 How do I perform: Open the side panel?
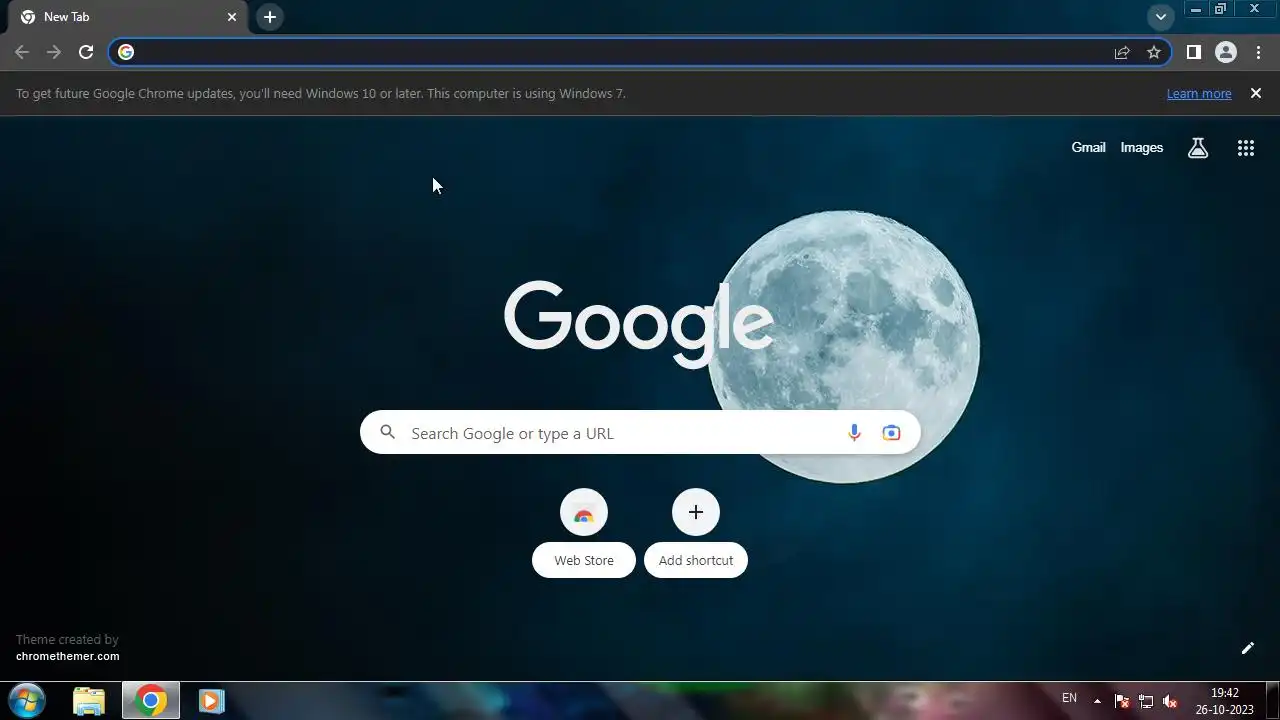pyautogui.click(x=1193, y=52)
